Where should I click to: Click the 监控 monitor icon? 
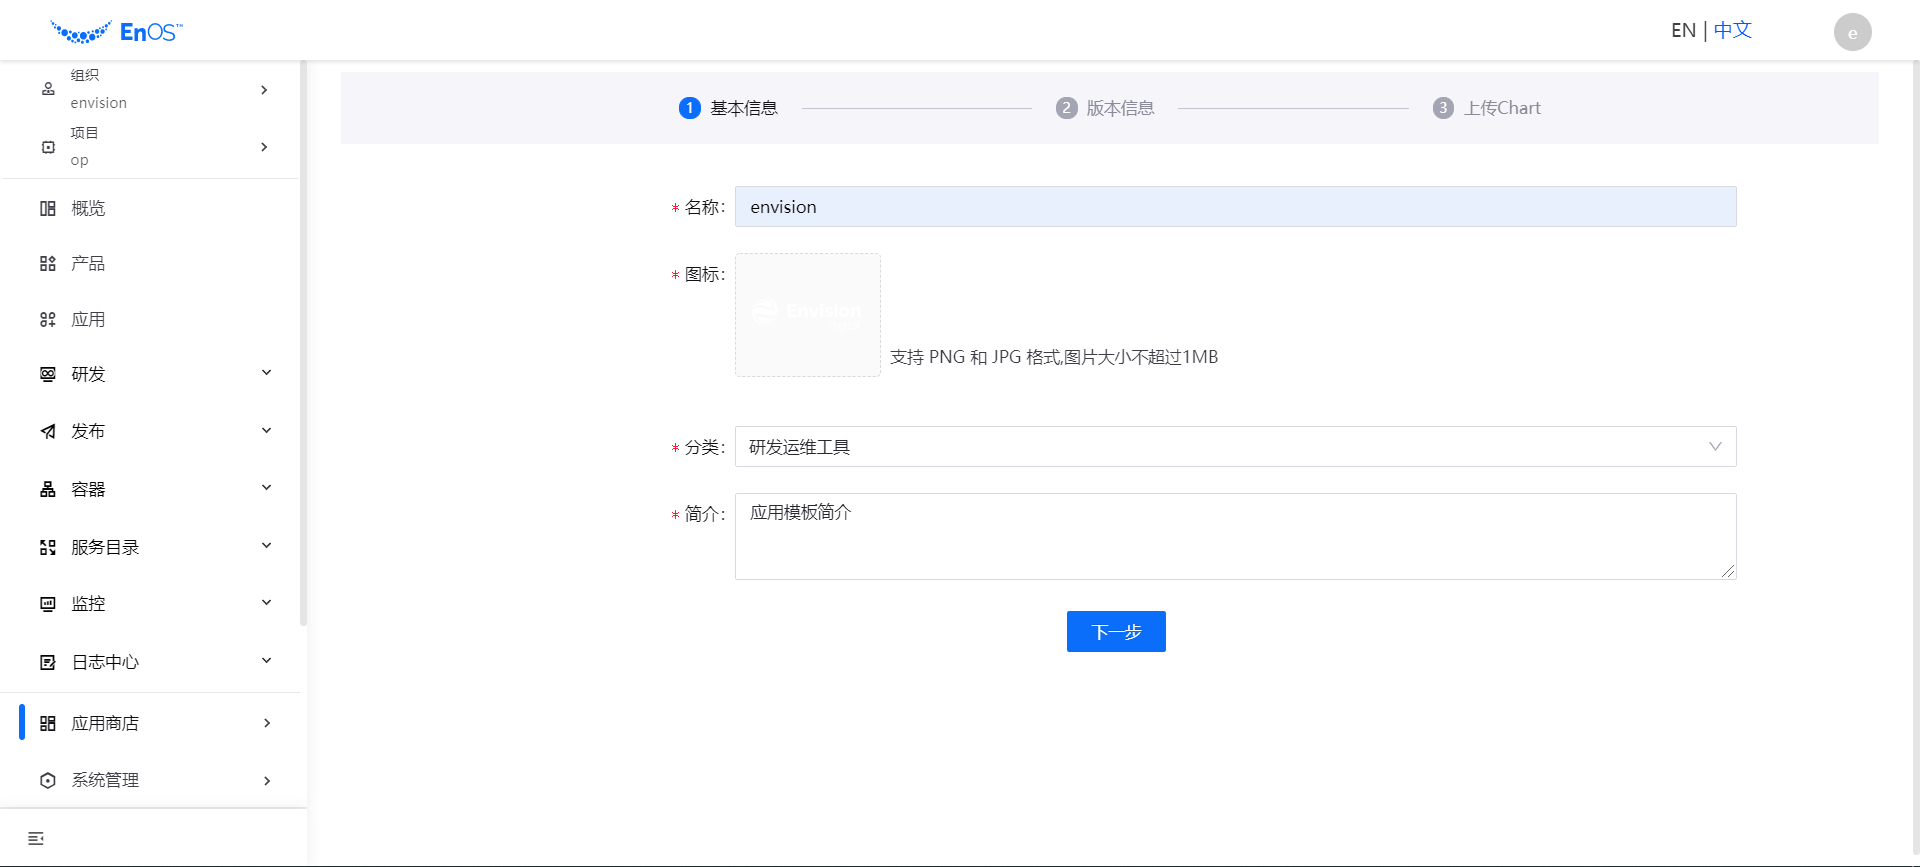coord(48,604)
